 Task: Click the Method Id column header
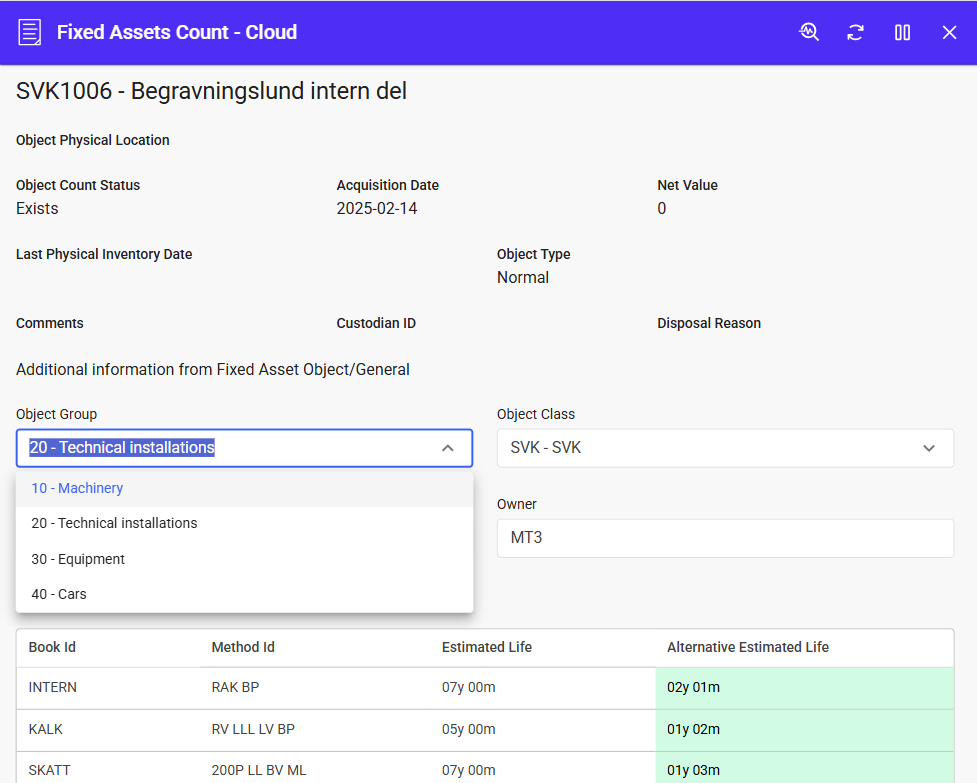[243, 647]
